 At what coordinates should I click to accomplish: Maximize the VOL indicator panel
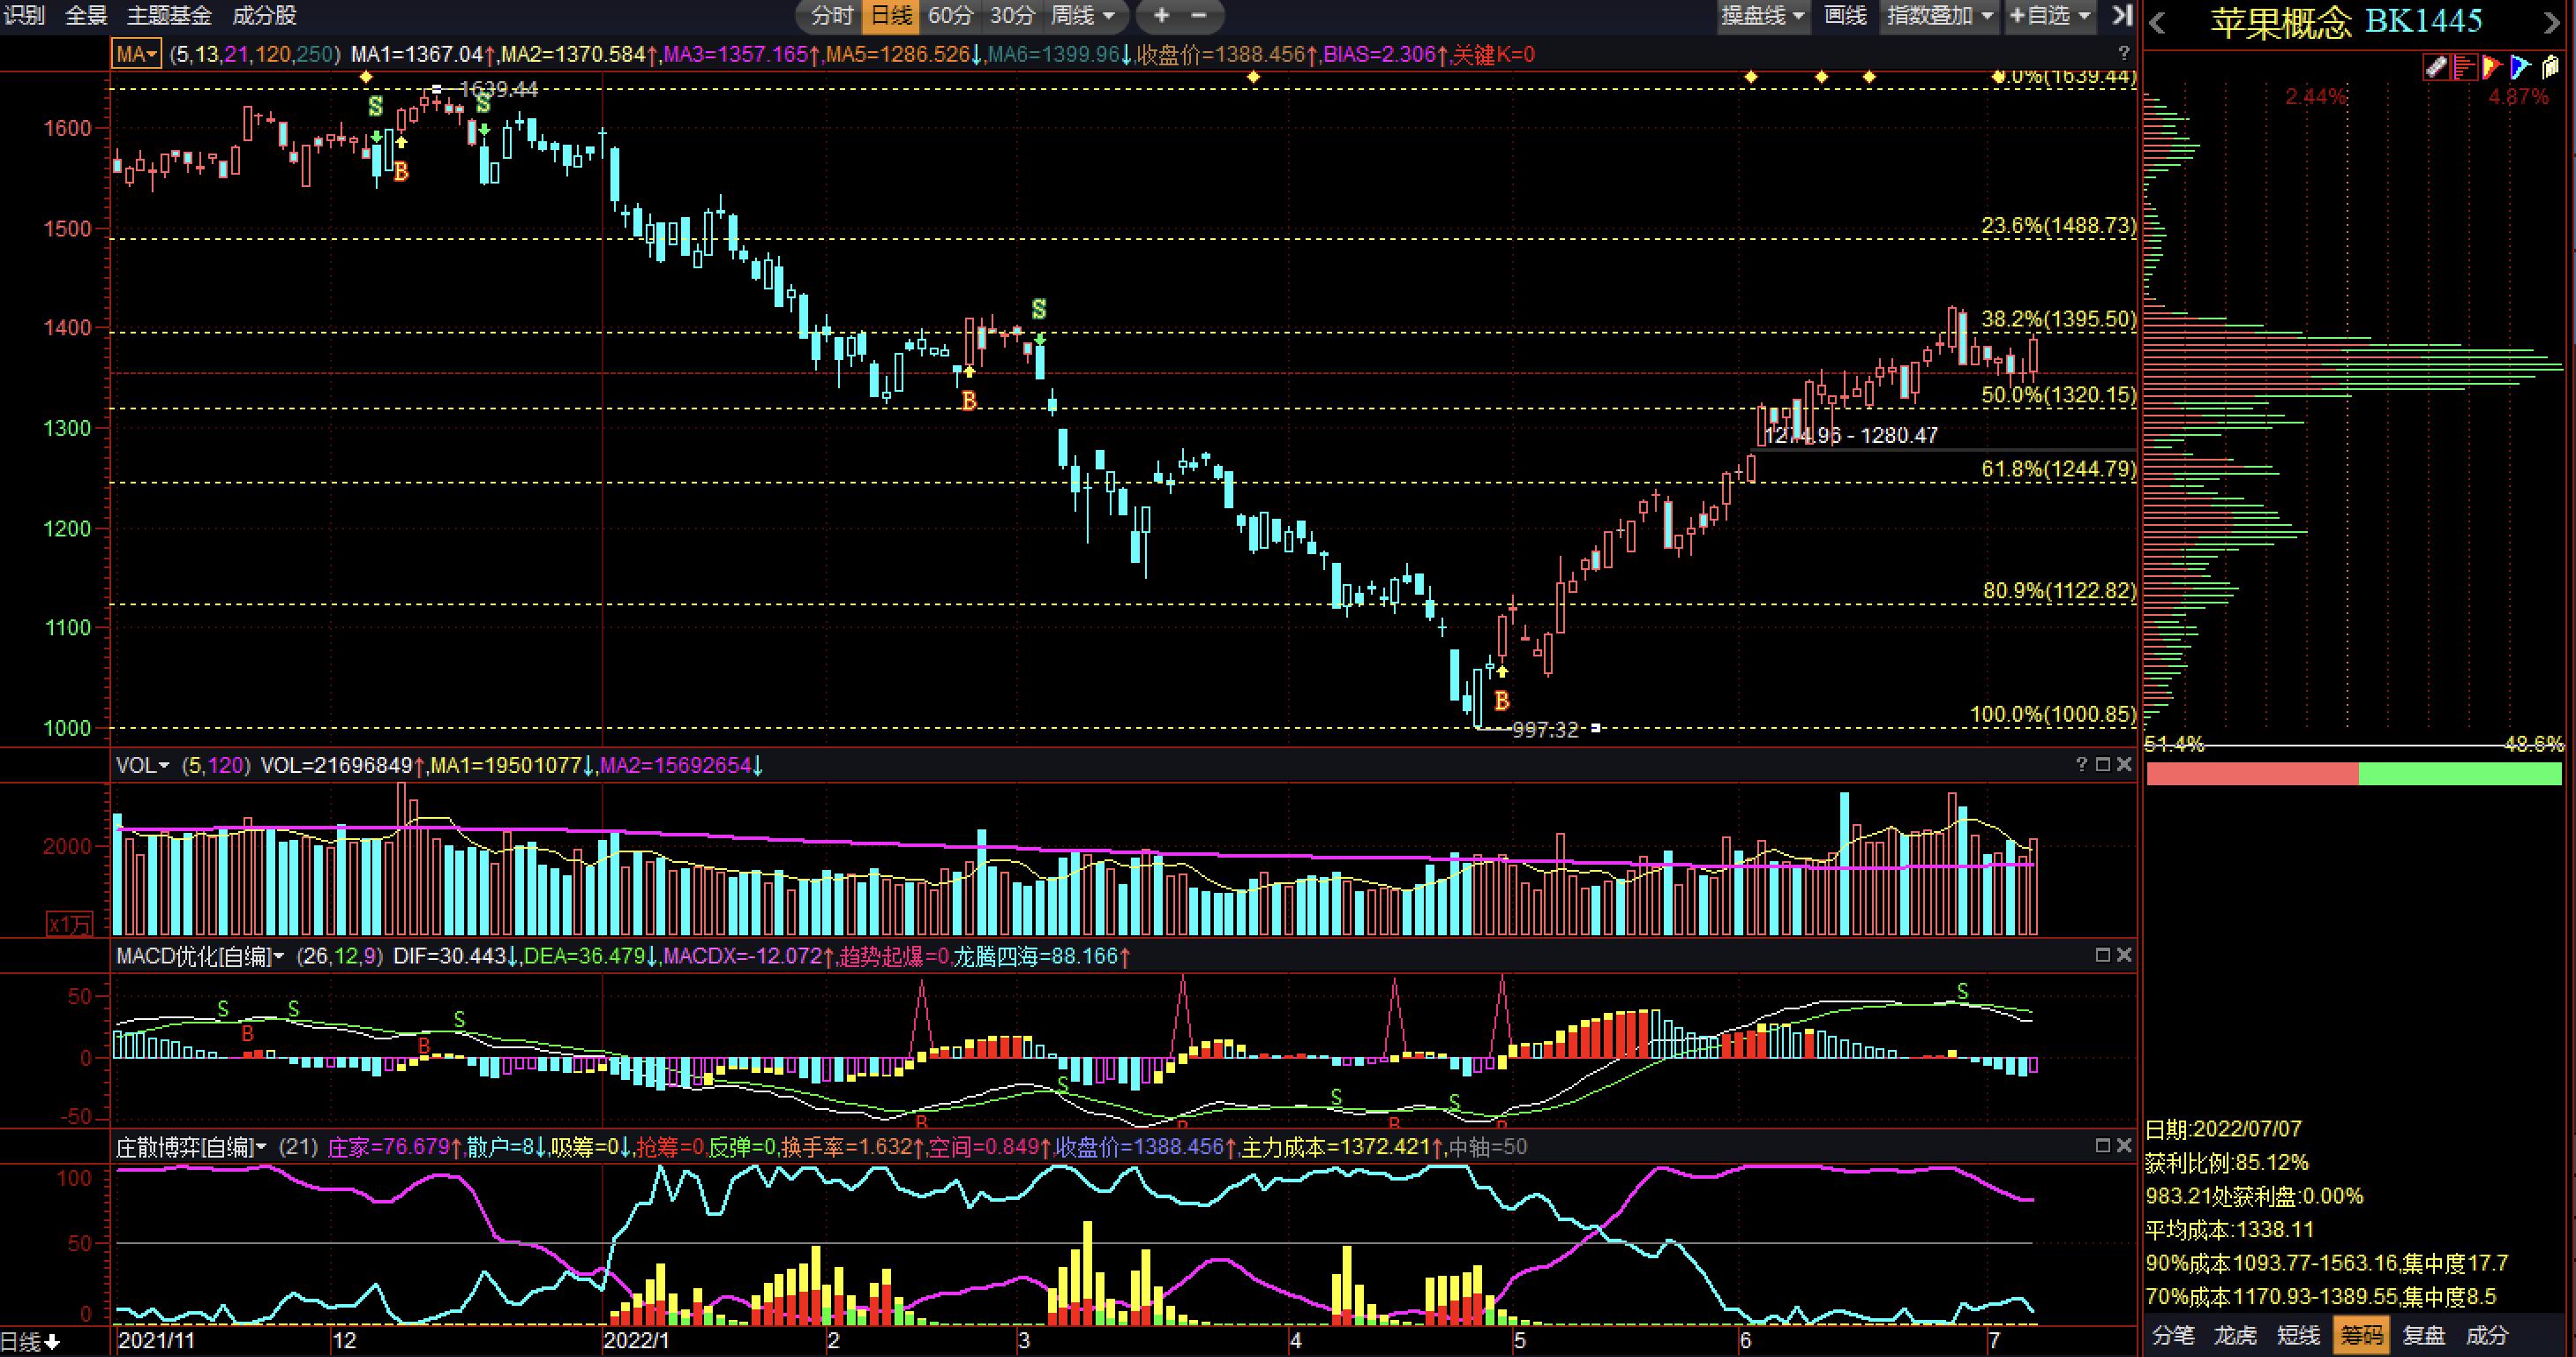2102,765
